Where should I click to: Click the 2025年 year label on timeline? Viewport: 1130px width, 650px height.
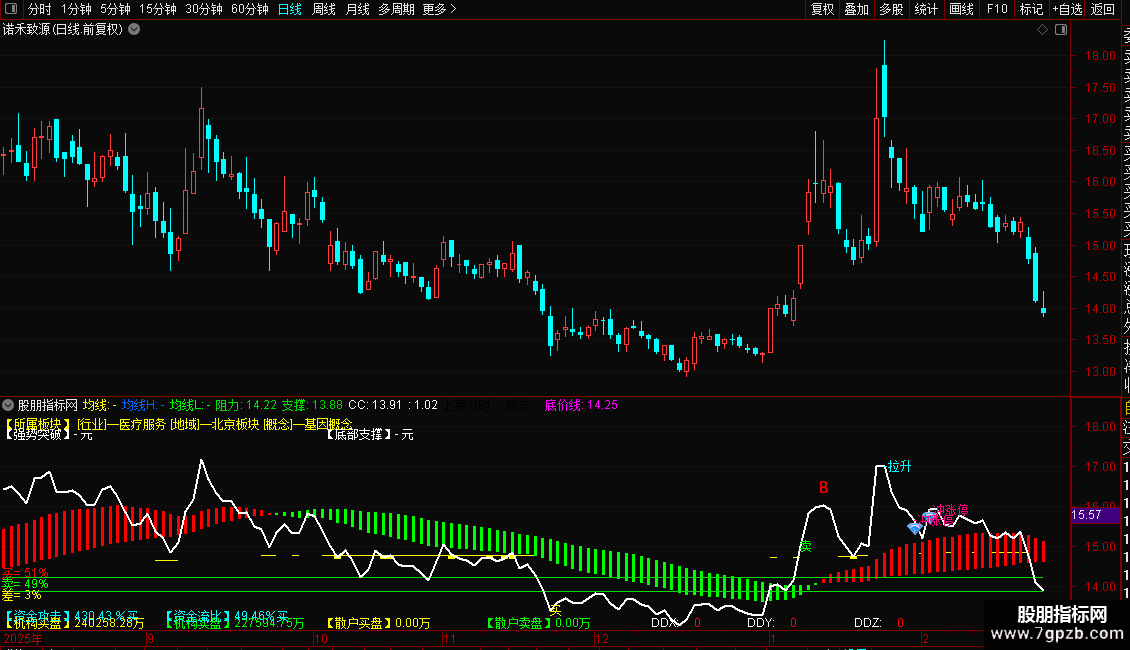coord(23,638)
